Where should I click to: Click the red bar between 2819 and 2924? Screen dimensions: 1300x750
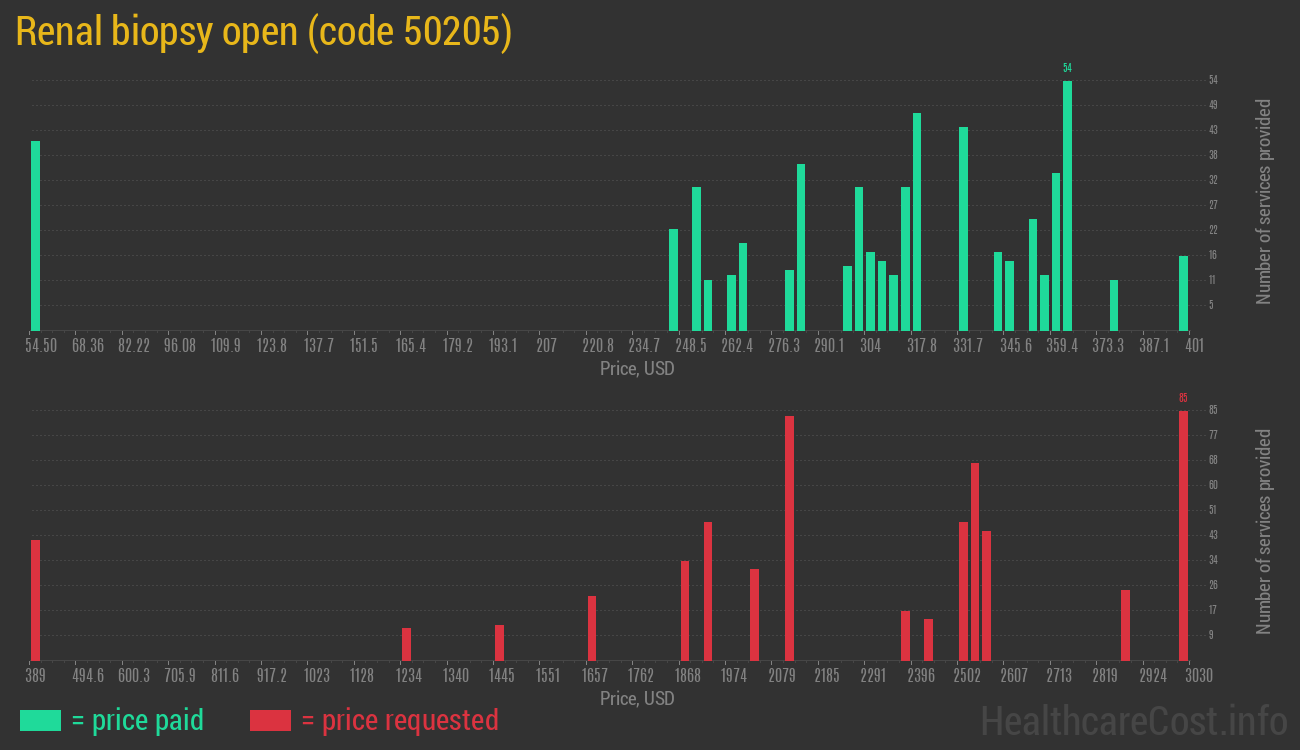pyautogui.click(x=1125, y=625)
